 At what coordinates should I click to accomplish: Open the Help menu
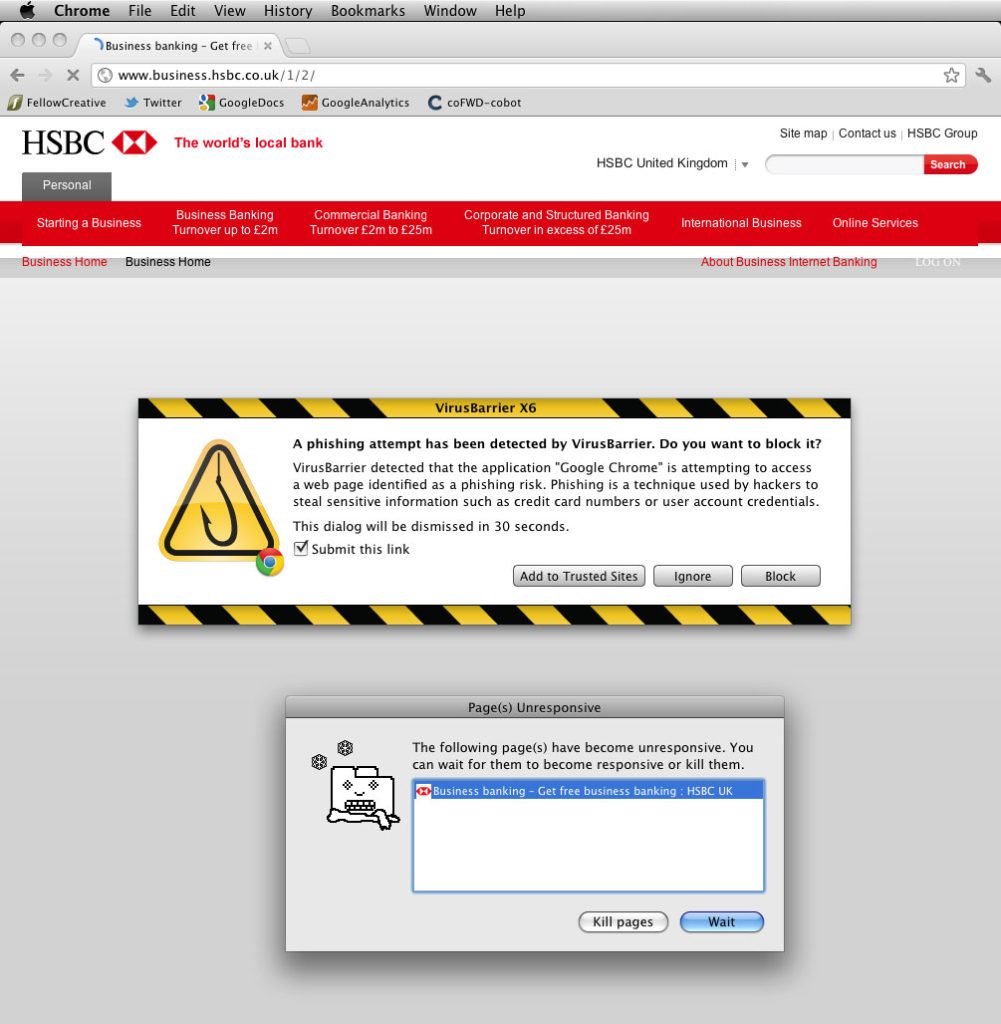point(510,10)
